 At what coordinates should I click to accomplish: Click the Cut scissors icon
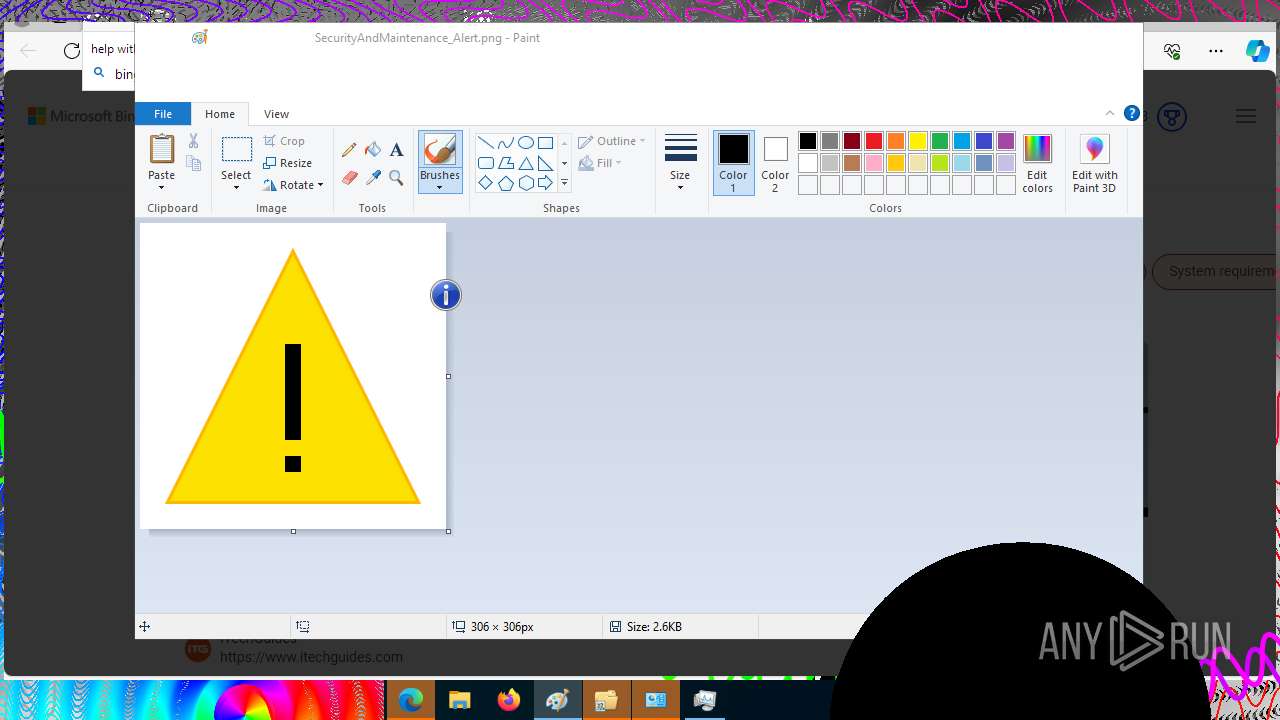point(193,141)
